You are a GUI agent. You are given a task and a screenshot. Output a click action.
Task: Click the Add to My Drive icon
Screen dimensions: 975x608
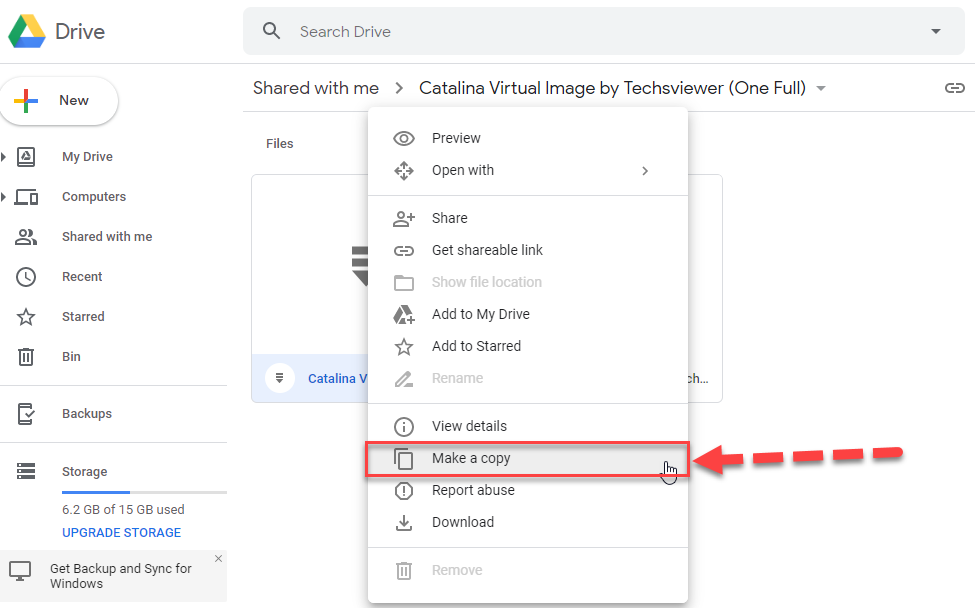pos(404,315)
